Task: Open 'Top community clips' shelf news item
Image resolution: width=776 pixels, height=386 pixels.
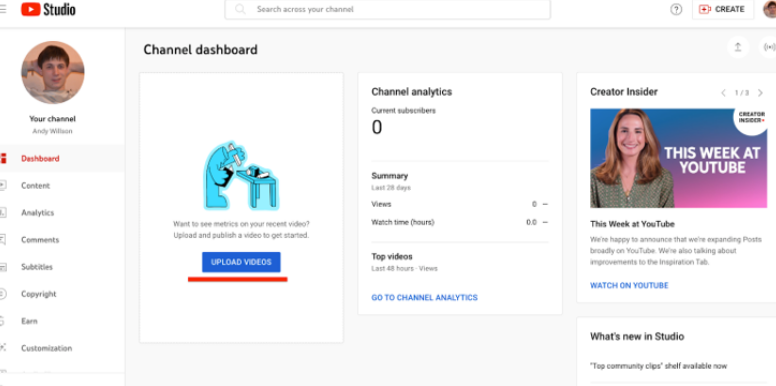Action: 658,366
